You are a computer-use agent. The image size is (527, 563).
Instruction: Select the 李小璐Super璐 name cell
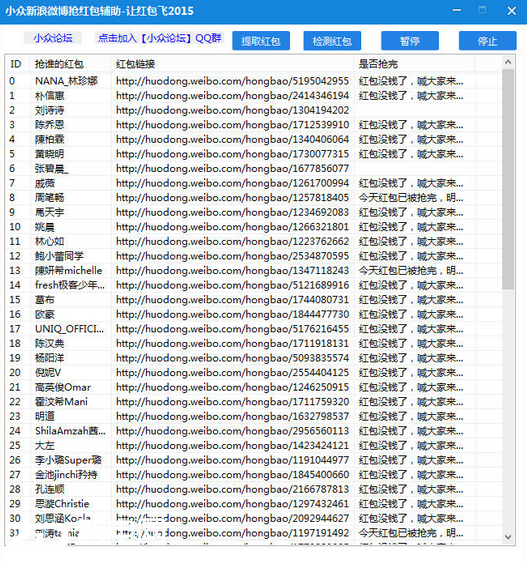tap(68, 460)
